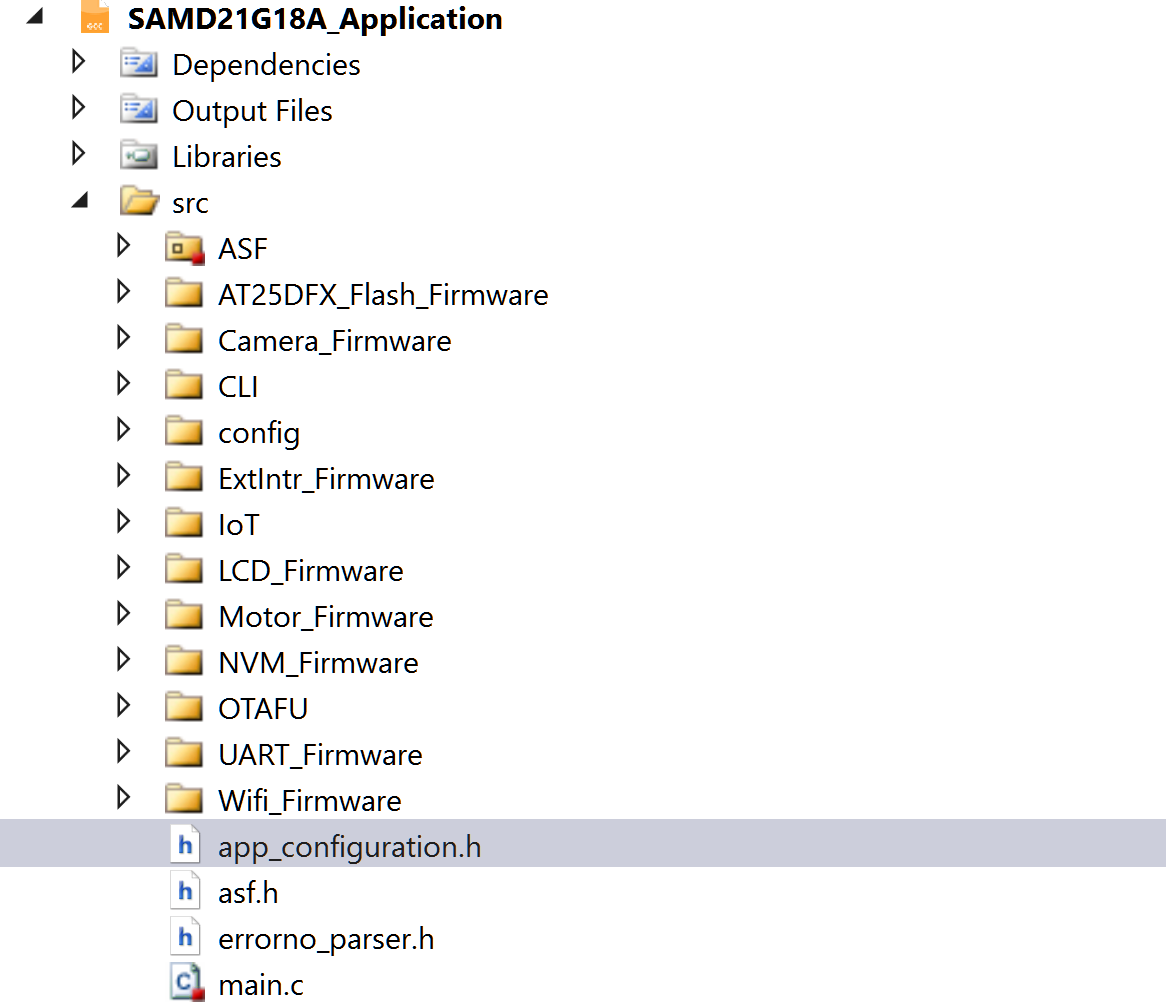Click the open src folder icon
Viewport: 1166px width, 1007px height.
(139, 201)
